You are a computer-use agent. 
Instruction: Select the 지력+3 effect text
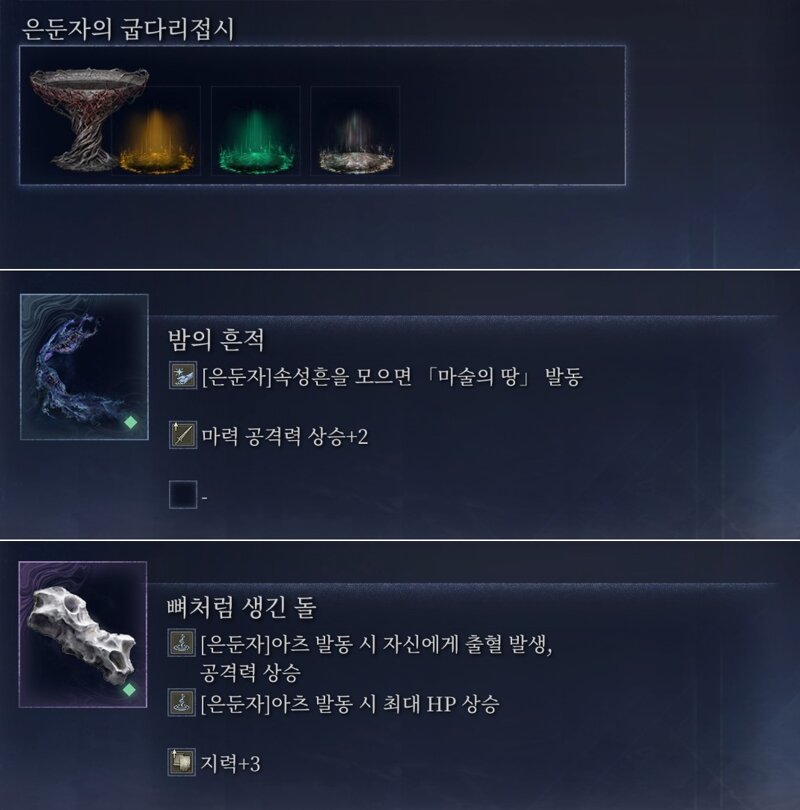click(x=230, y=764)
